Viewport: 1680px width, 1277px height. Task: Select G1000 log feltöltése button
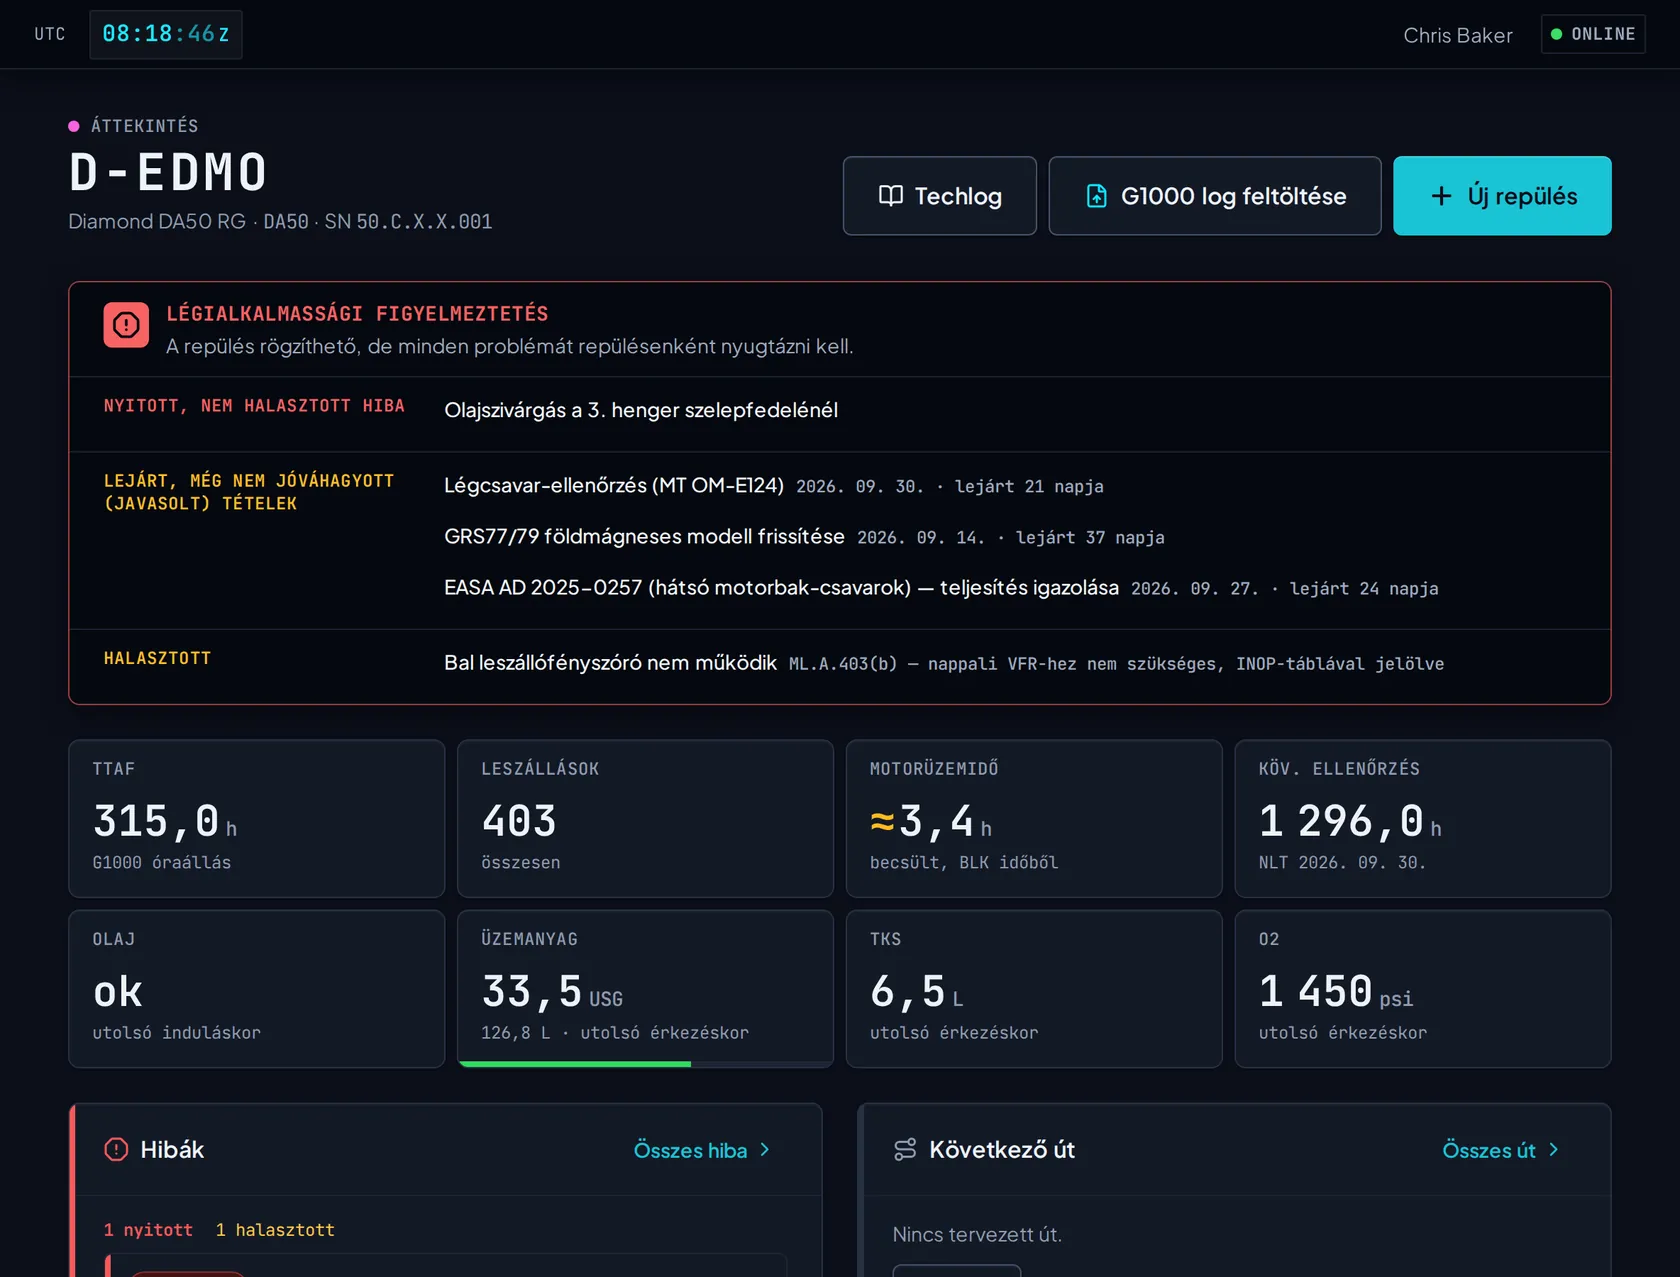[x=1214, y=196]
